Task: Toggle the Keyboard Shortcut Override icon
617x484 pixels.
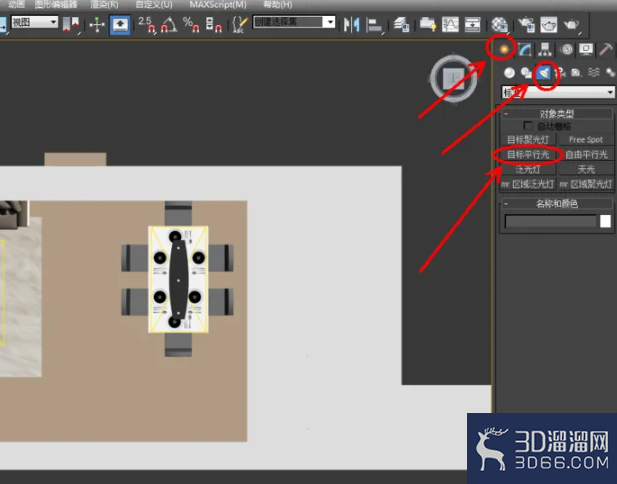Action: pos(120,25)
